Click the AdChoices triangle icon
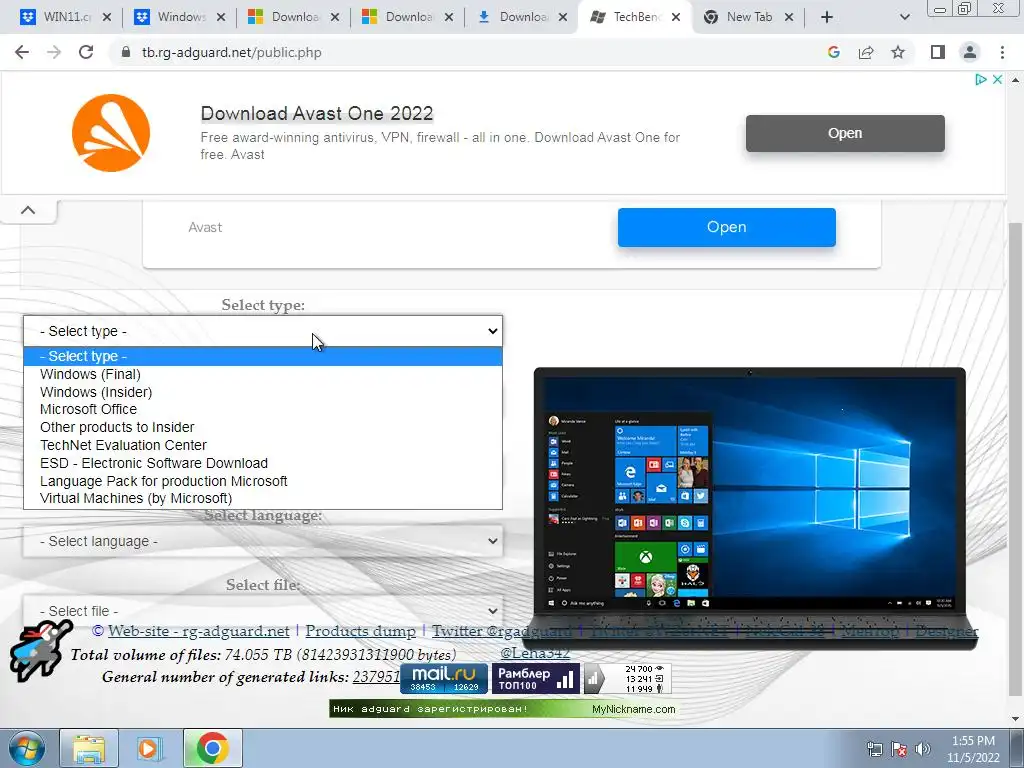This screenshot has height=768, width=1024. (x=980, y=79)
